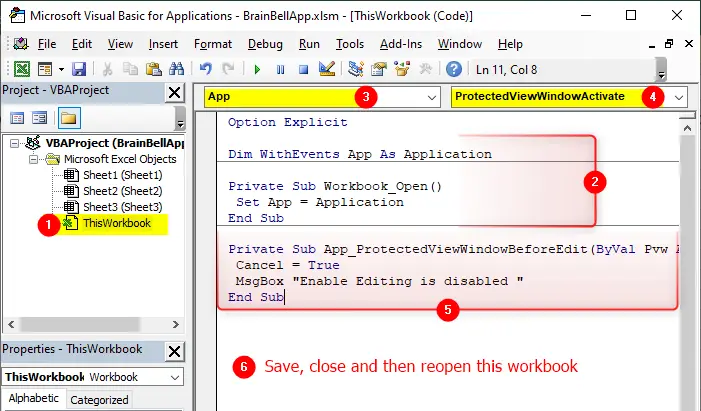Open the View menu
Viewport: 701px width, 411px height.
(x=120, y=44)
